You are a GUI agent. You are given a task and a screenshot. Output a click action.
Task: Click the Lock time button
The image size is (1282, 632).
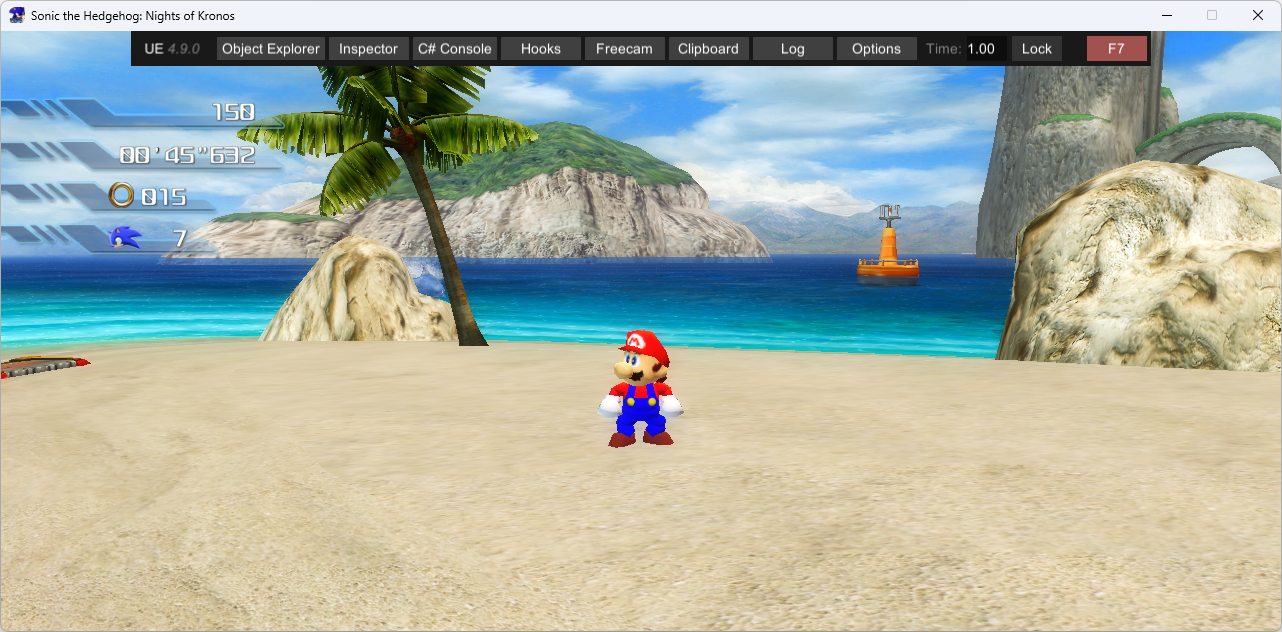(x=1037, y=48)
